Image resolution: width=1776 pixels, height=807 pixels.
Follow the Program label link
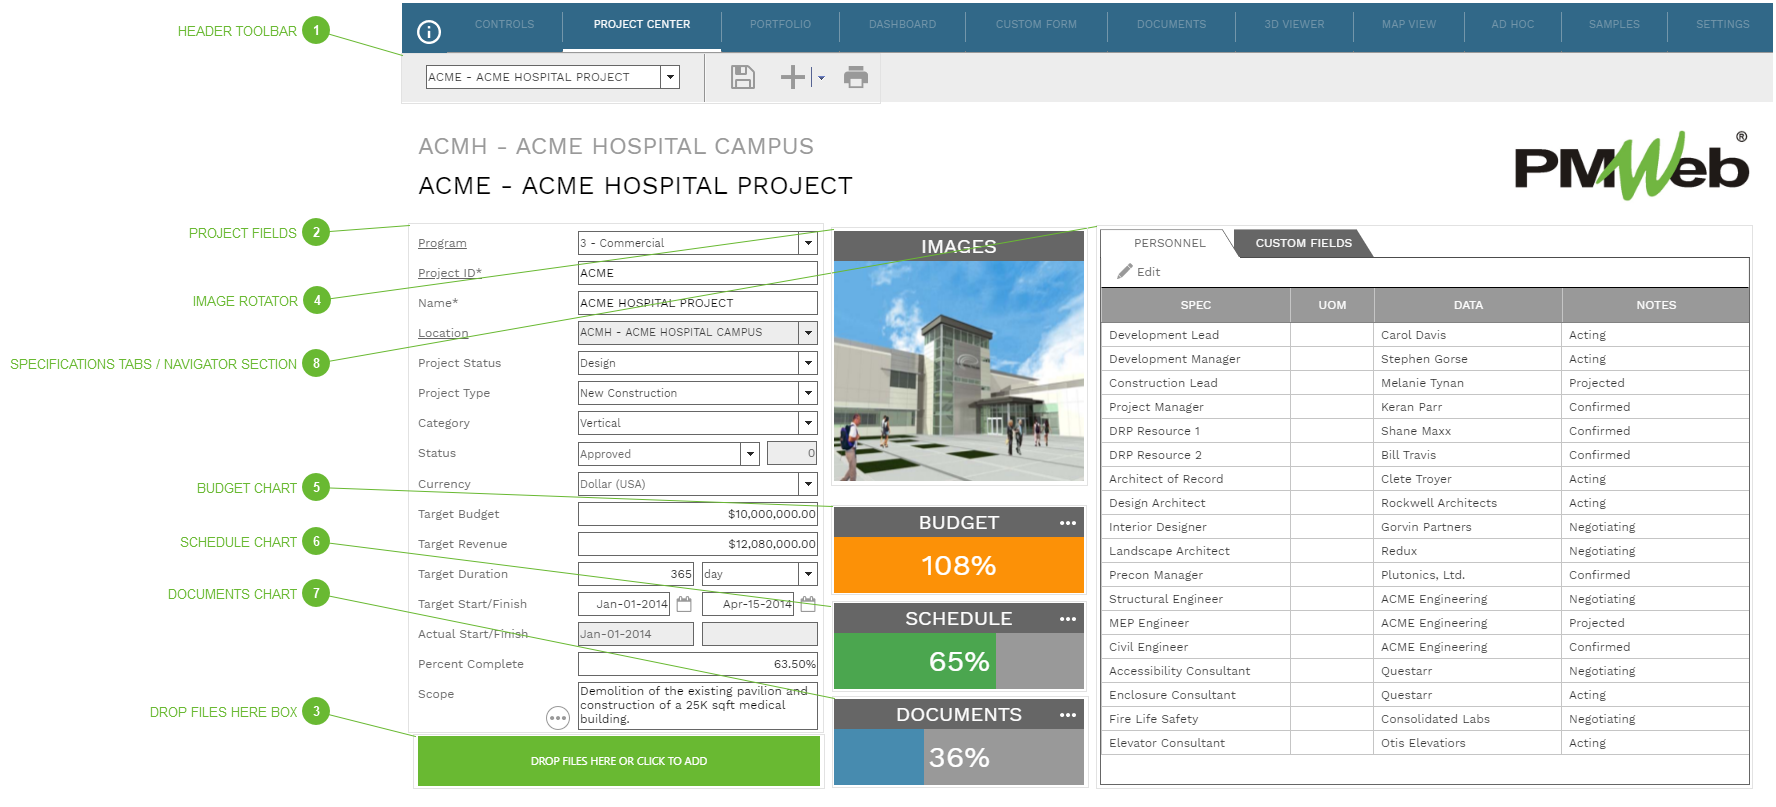point(442,243)
